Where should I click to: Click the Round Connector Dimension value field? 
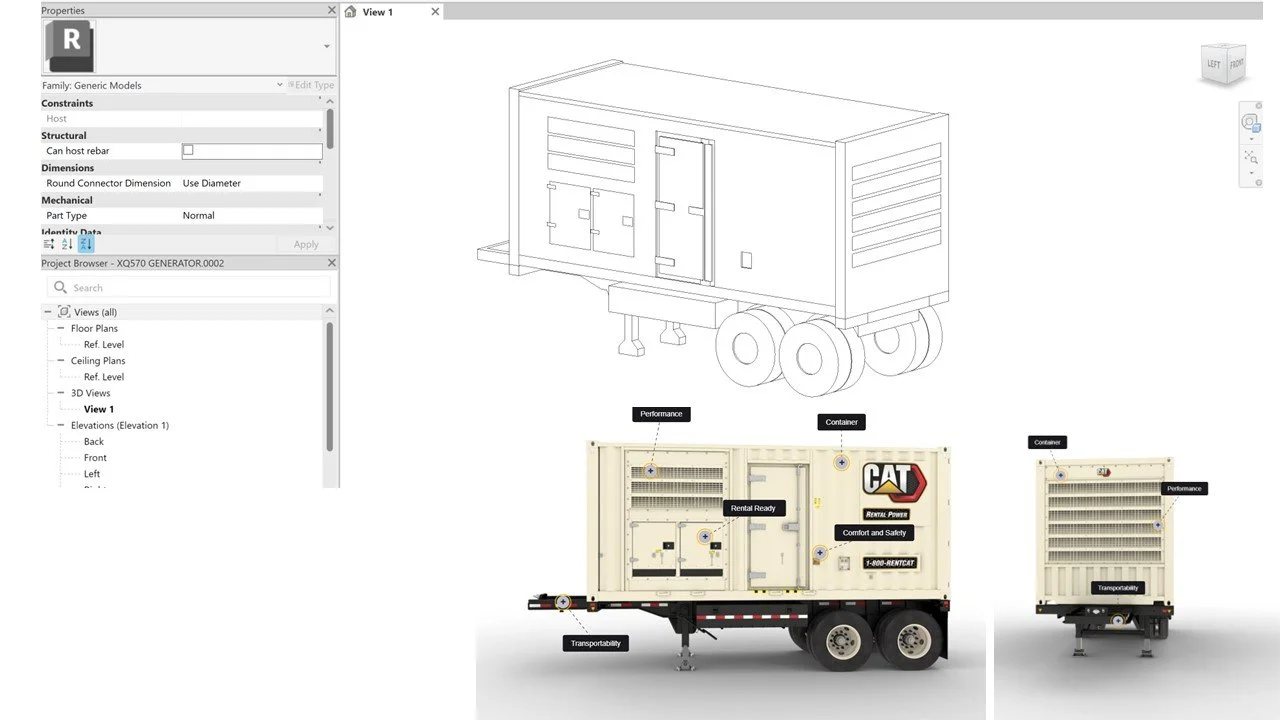[x=252, y=183]
